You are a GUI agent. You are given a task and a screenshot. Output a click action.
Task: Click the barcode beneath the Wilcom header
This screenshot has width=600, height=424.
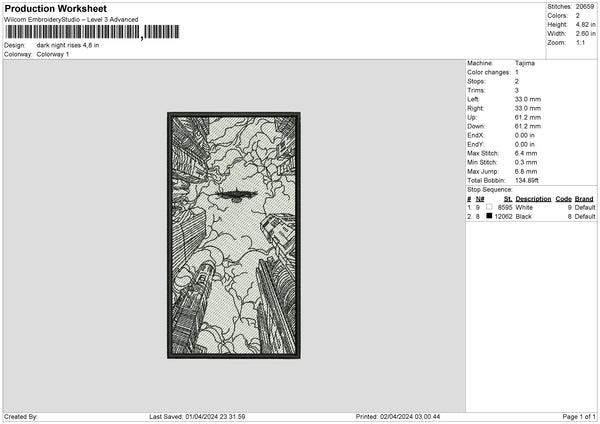pyautogui.click(x=92, y=32)
